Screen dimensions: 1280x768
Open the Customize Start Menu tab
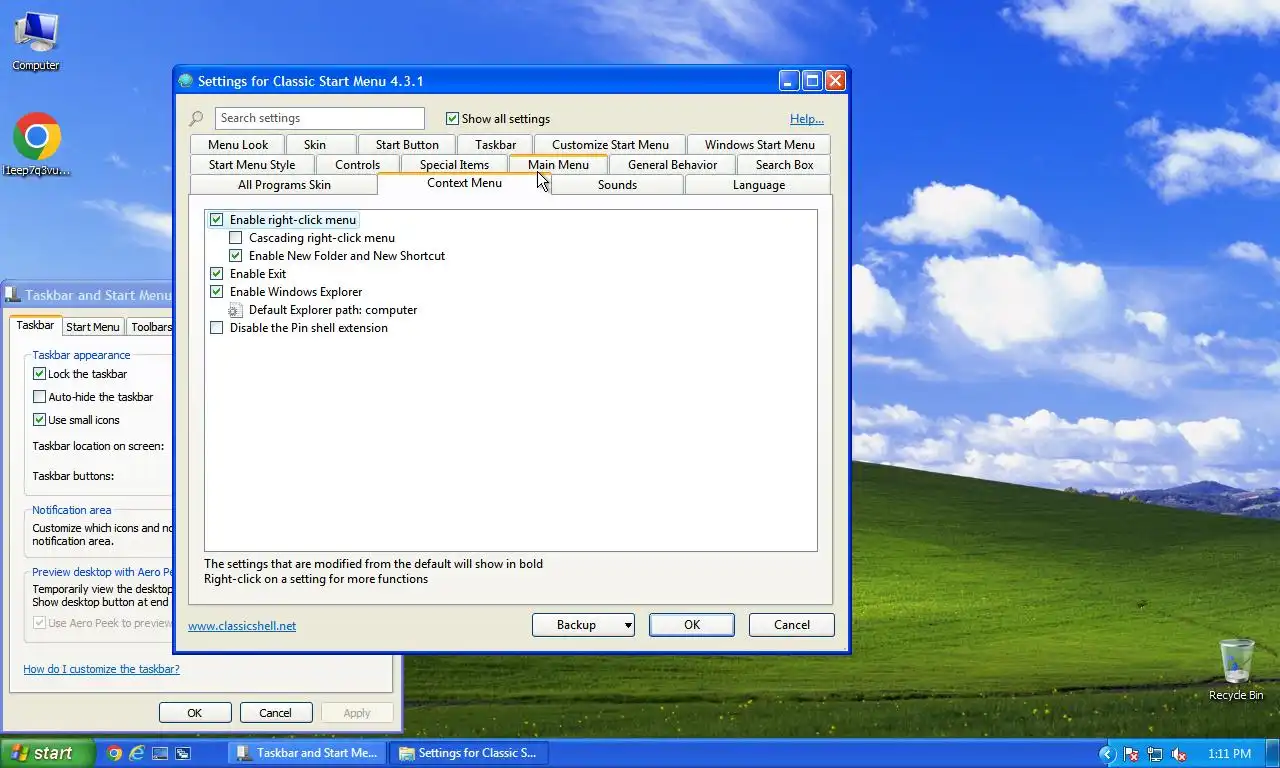[x=610, y=145]
